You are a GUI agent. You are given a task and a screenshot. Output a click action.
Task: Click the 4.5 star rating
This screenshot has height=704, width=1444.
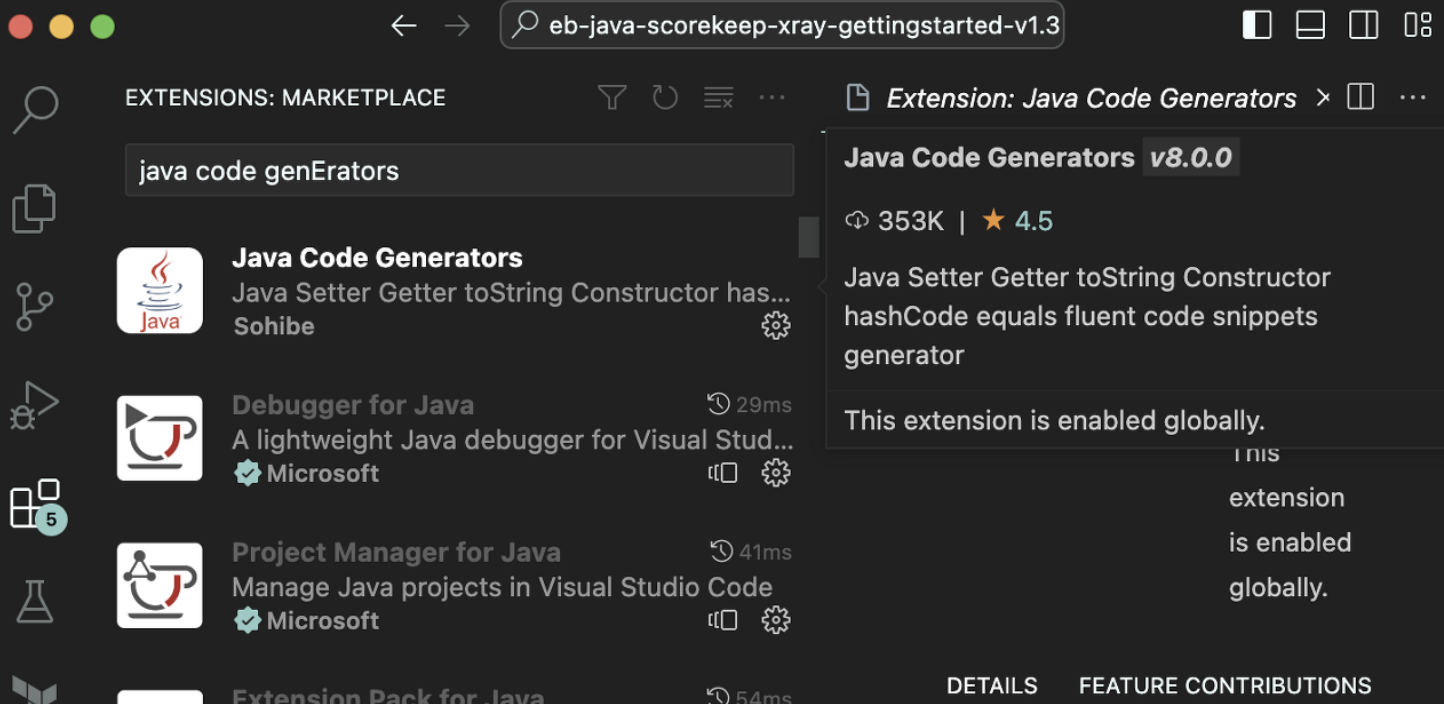point(1018,221)
